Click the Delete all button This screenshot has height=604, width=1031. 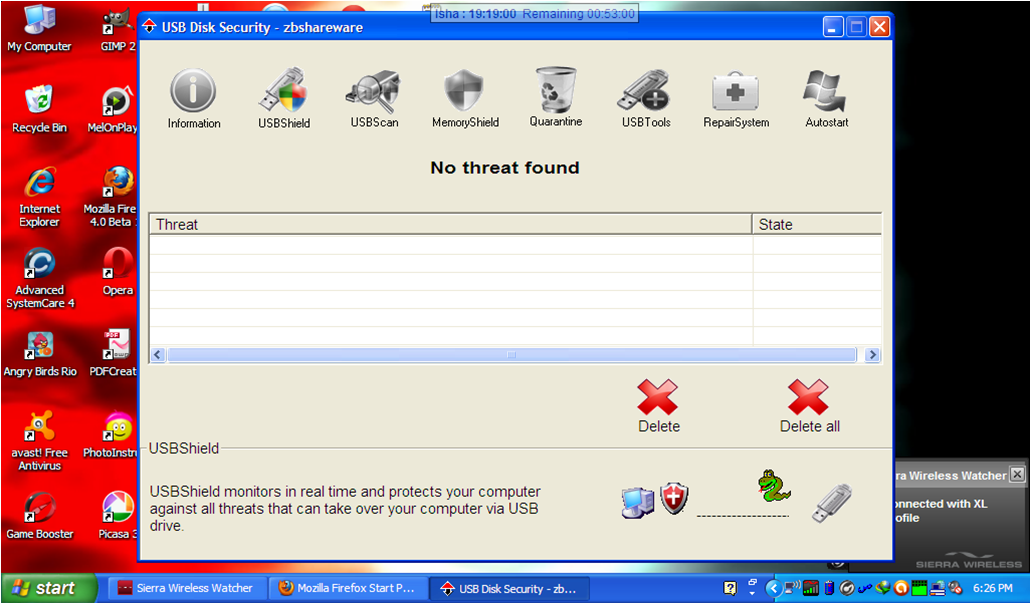809,398
